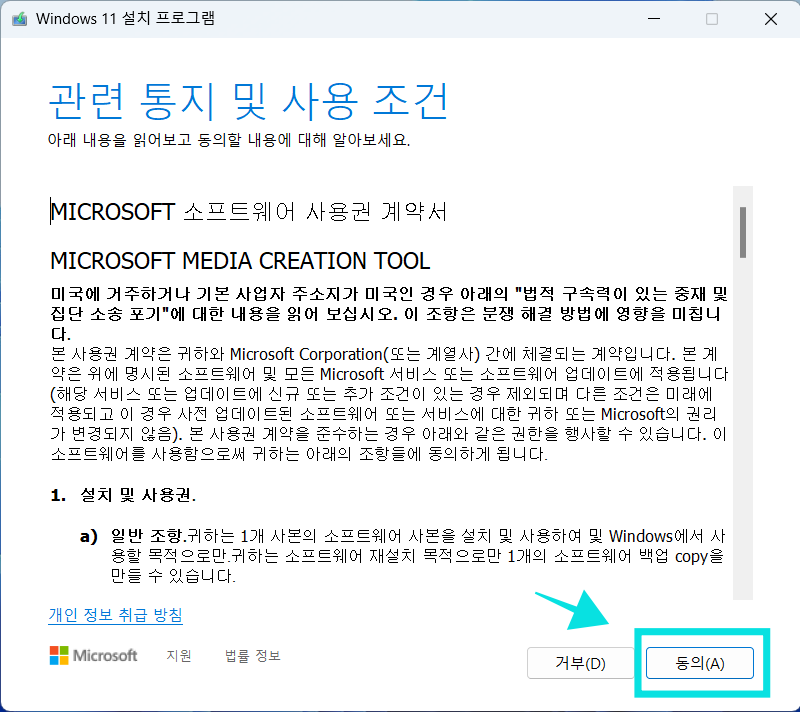Open the 법률 정보 legal link

[x=253, y=655]
